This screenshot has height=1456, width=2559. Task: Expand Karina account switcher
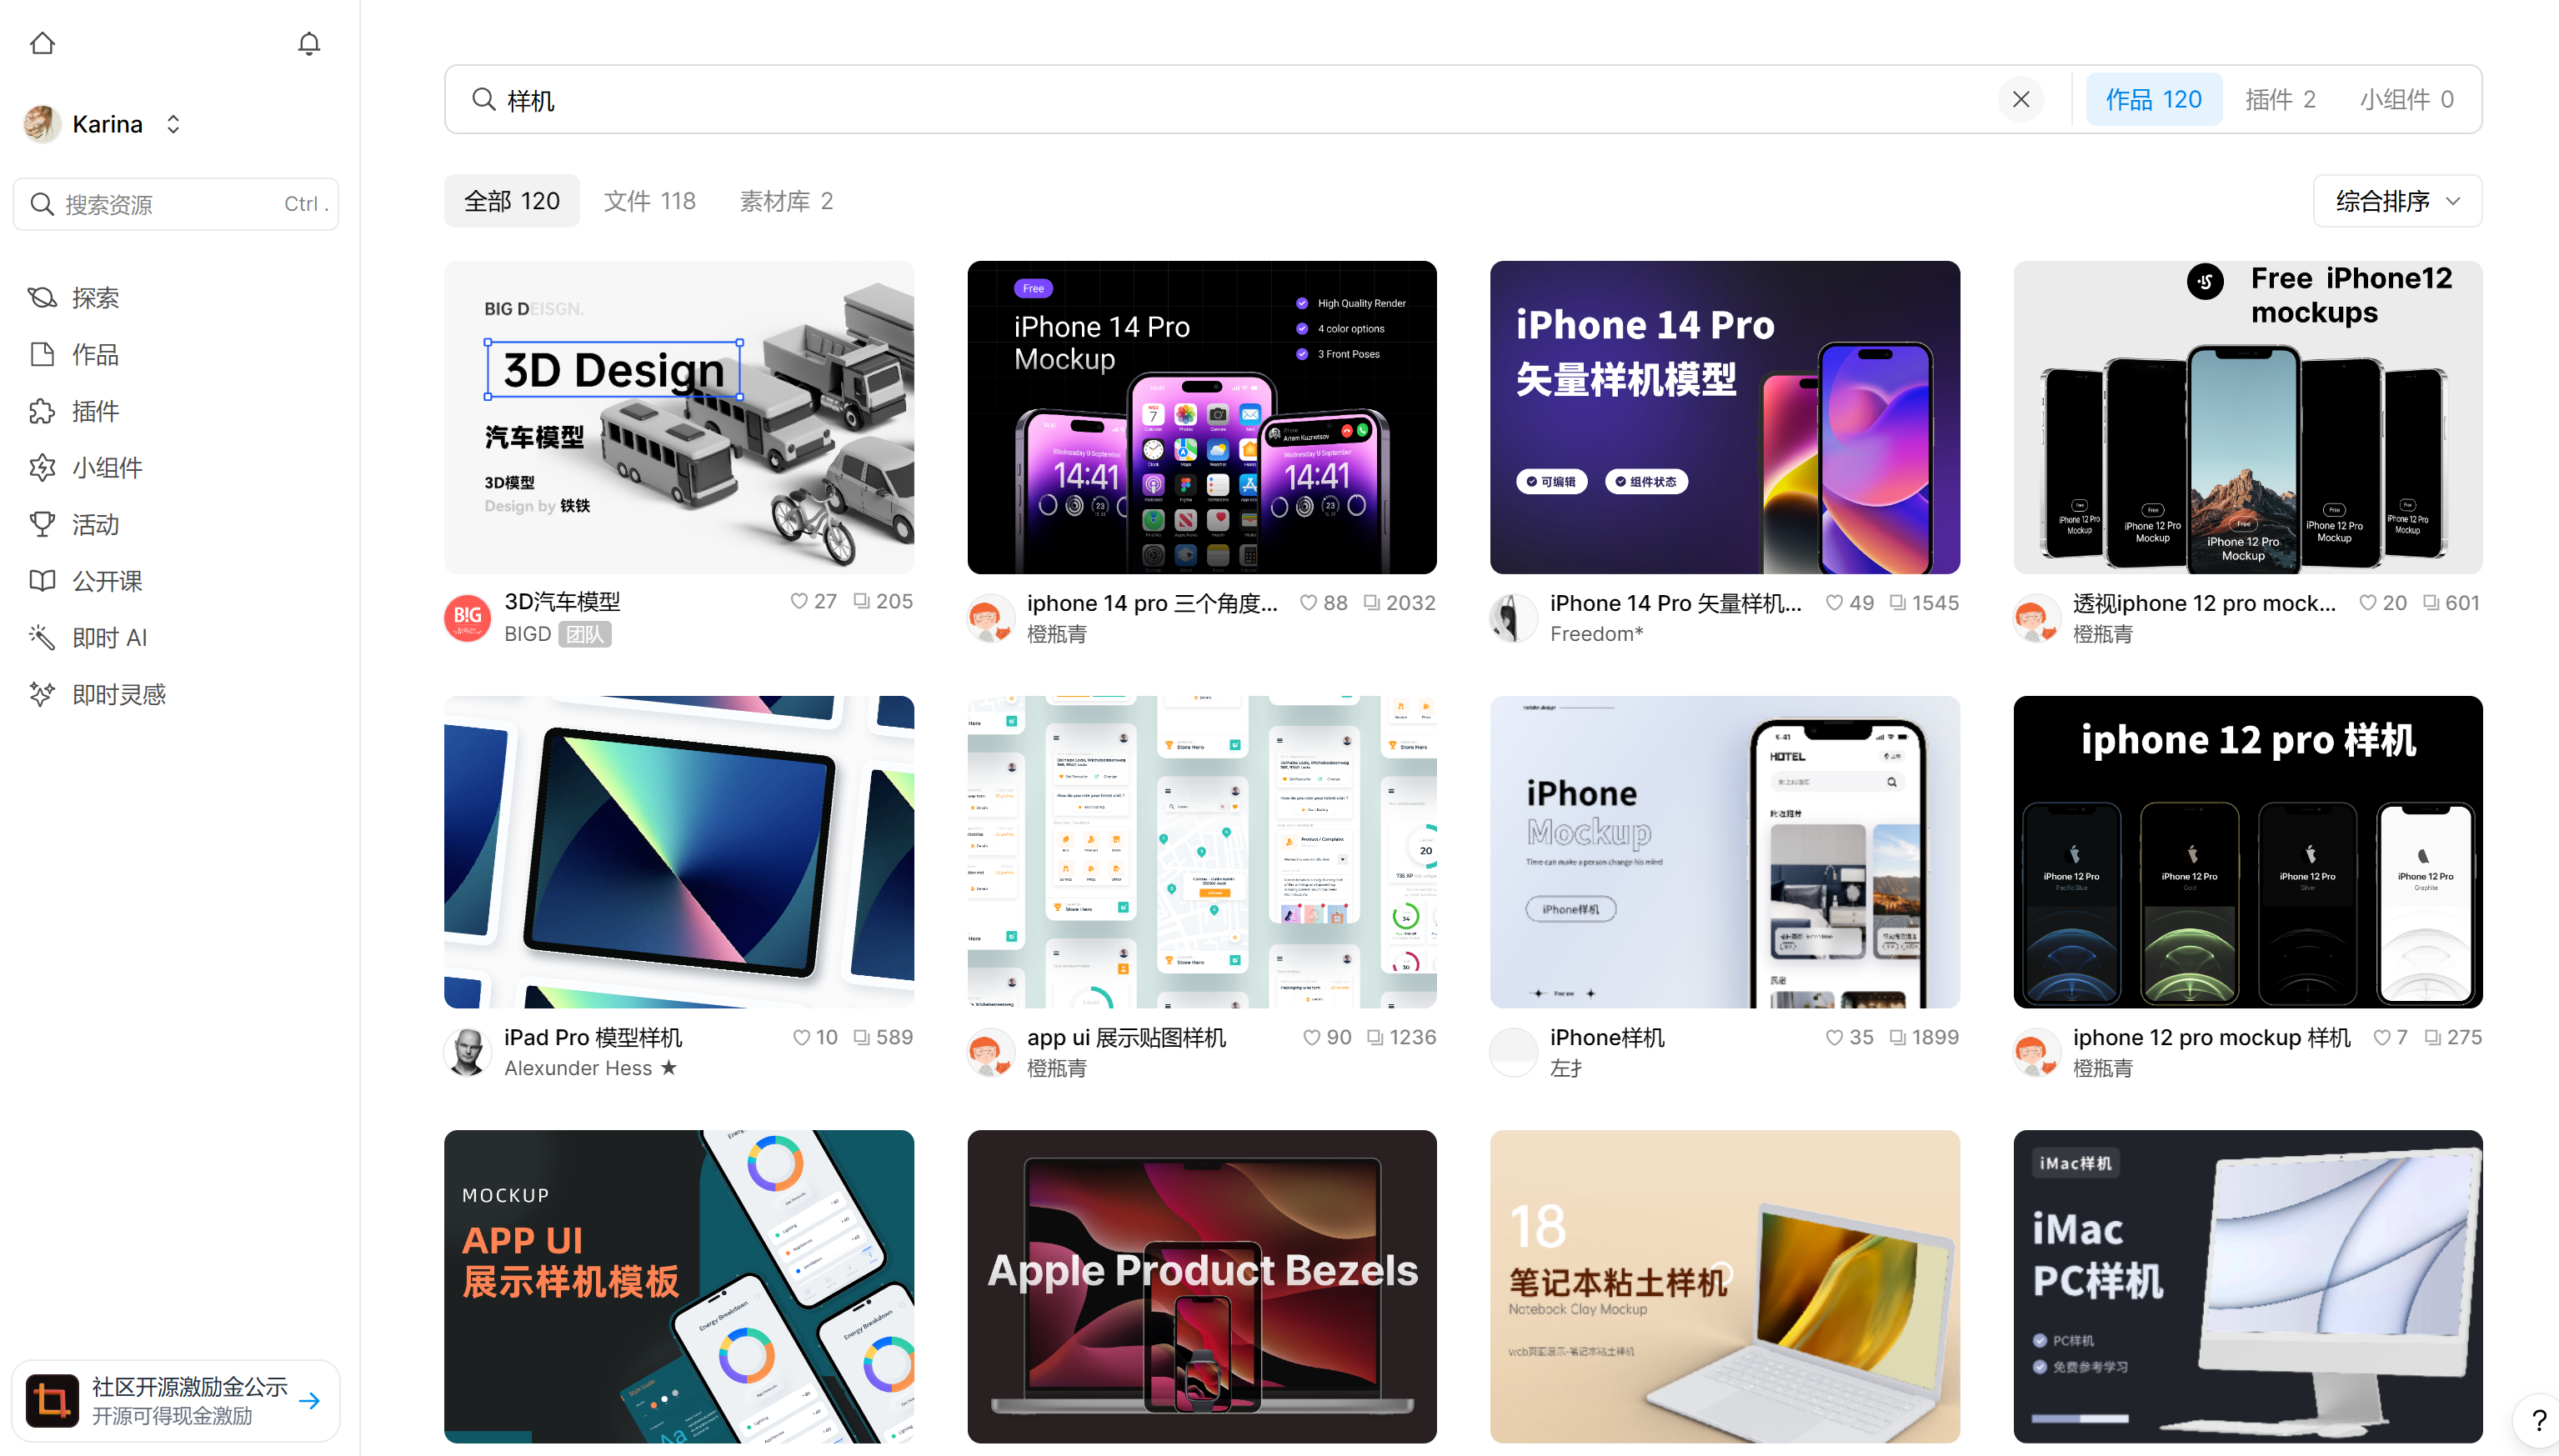pyautogui.click(x=173, y=124)
